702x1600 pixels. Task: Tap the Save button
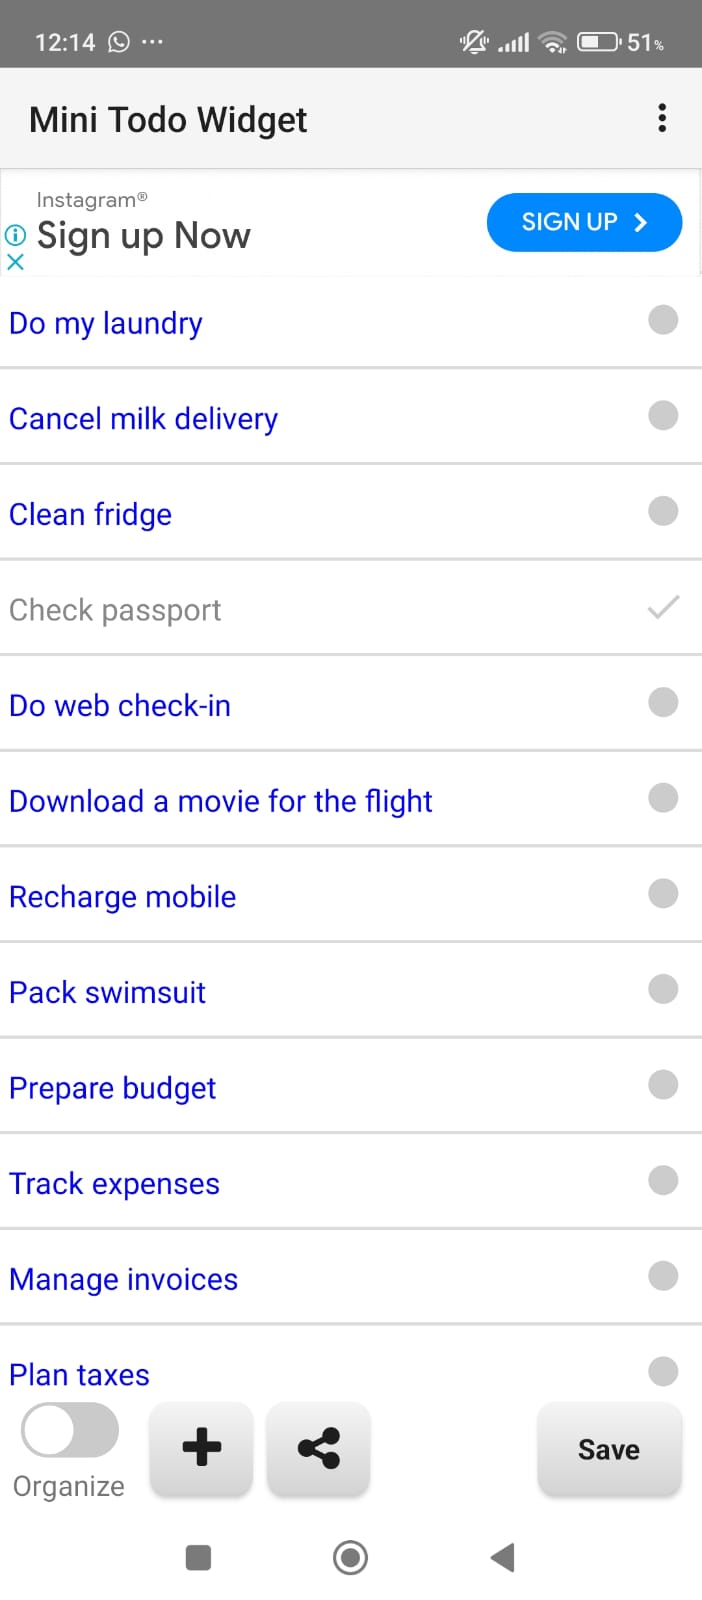(609, 1449)
